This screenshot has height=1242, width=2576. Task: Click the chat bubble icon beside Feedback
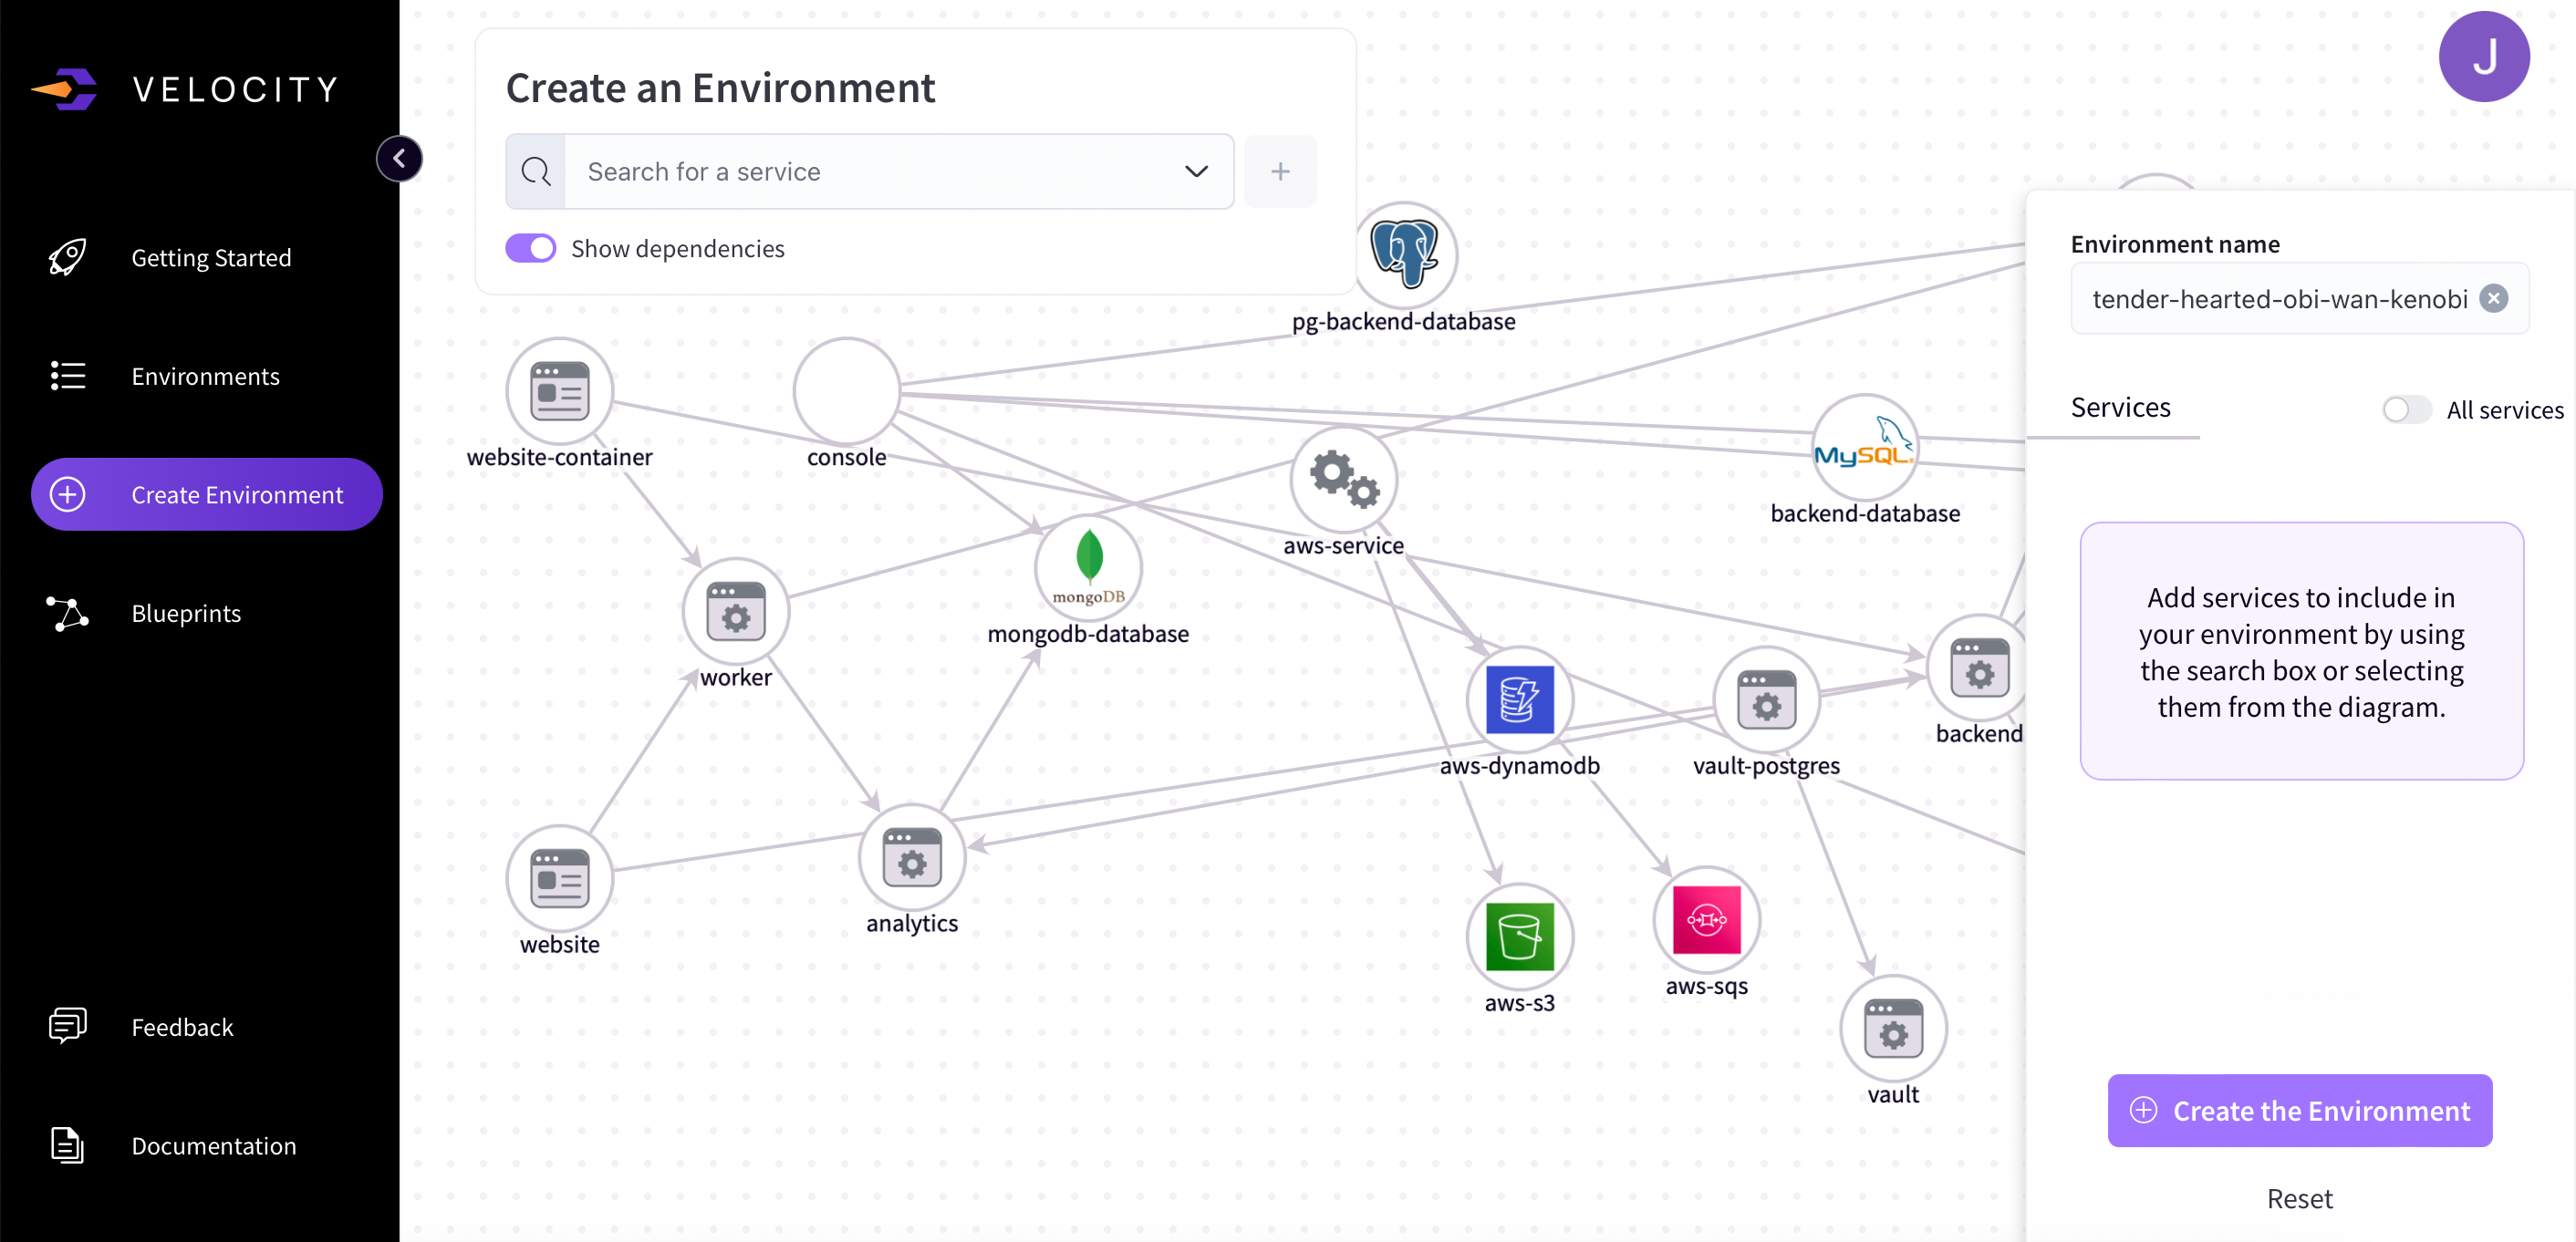(x=67, y=1026)
